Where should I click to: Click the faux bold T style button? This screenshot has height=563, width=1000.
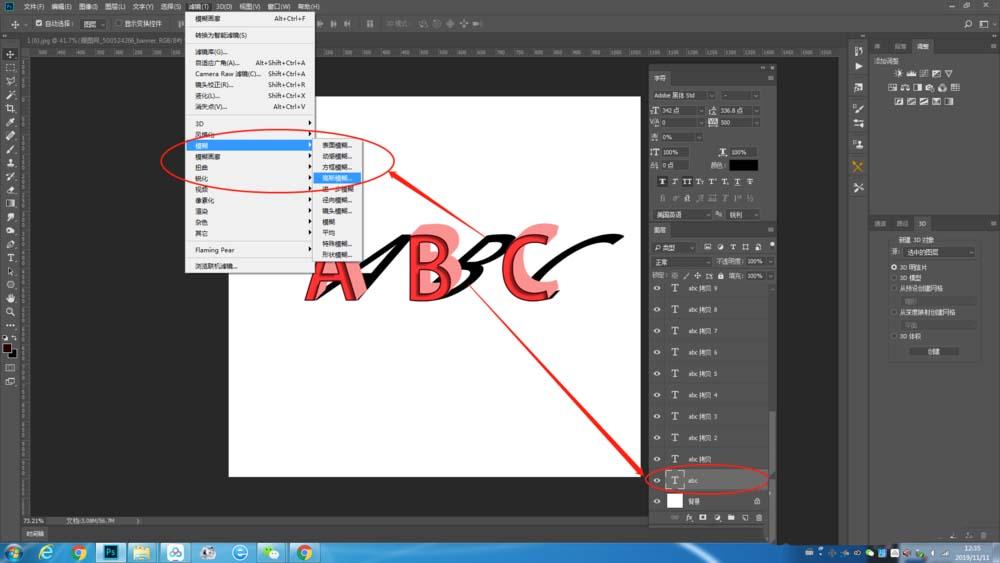(662, 182)
